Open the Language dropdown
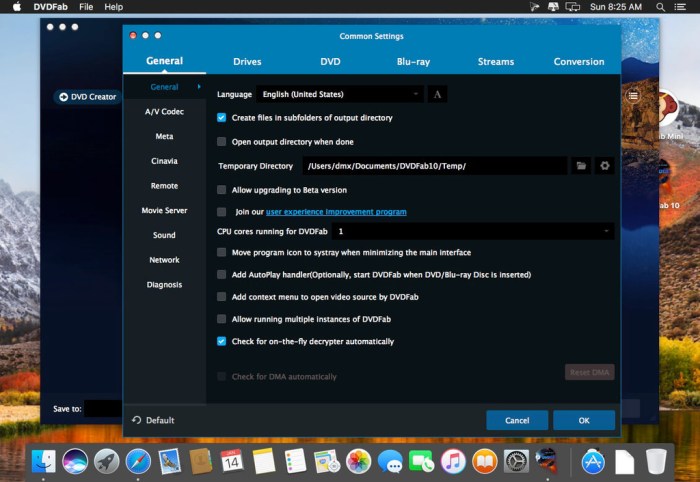The height and width of the screenshot is (482, 700). pos(340,94)
